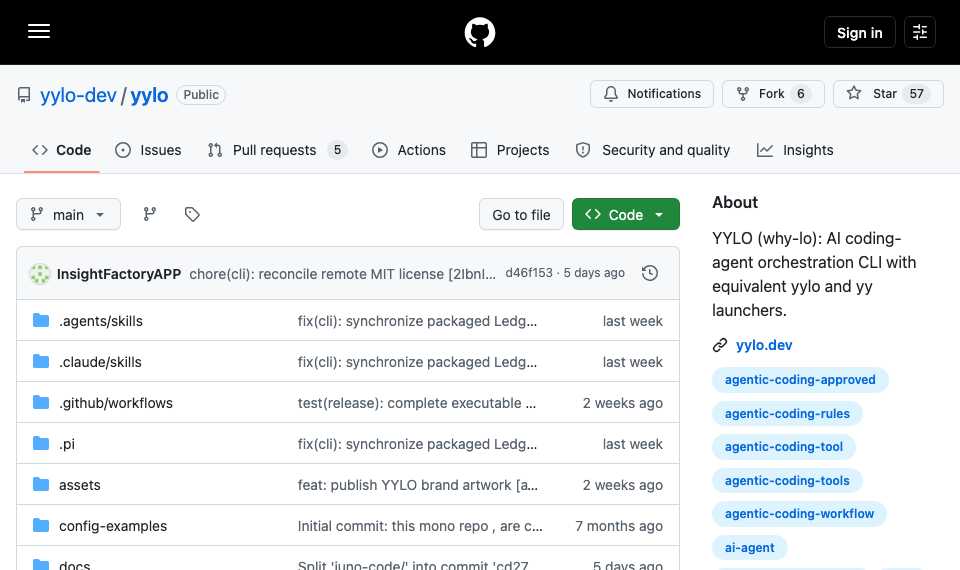Expand the green Code dropdown
The height and width of the screenshot is (570, 960).
point(626,214)
